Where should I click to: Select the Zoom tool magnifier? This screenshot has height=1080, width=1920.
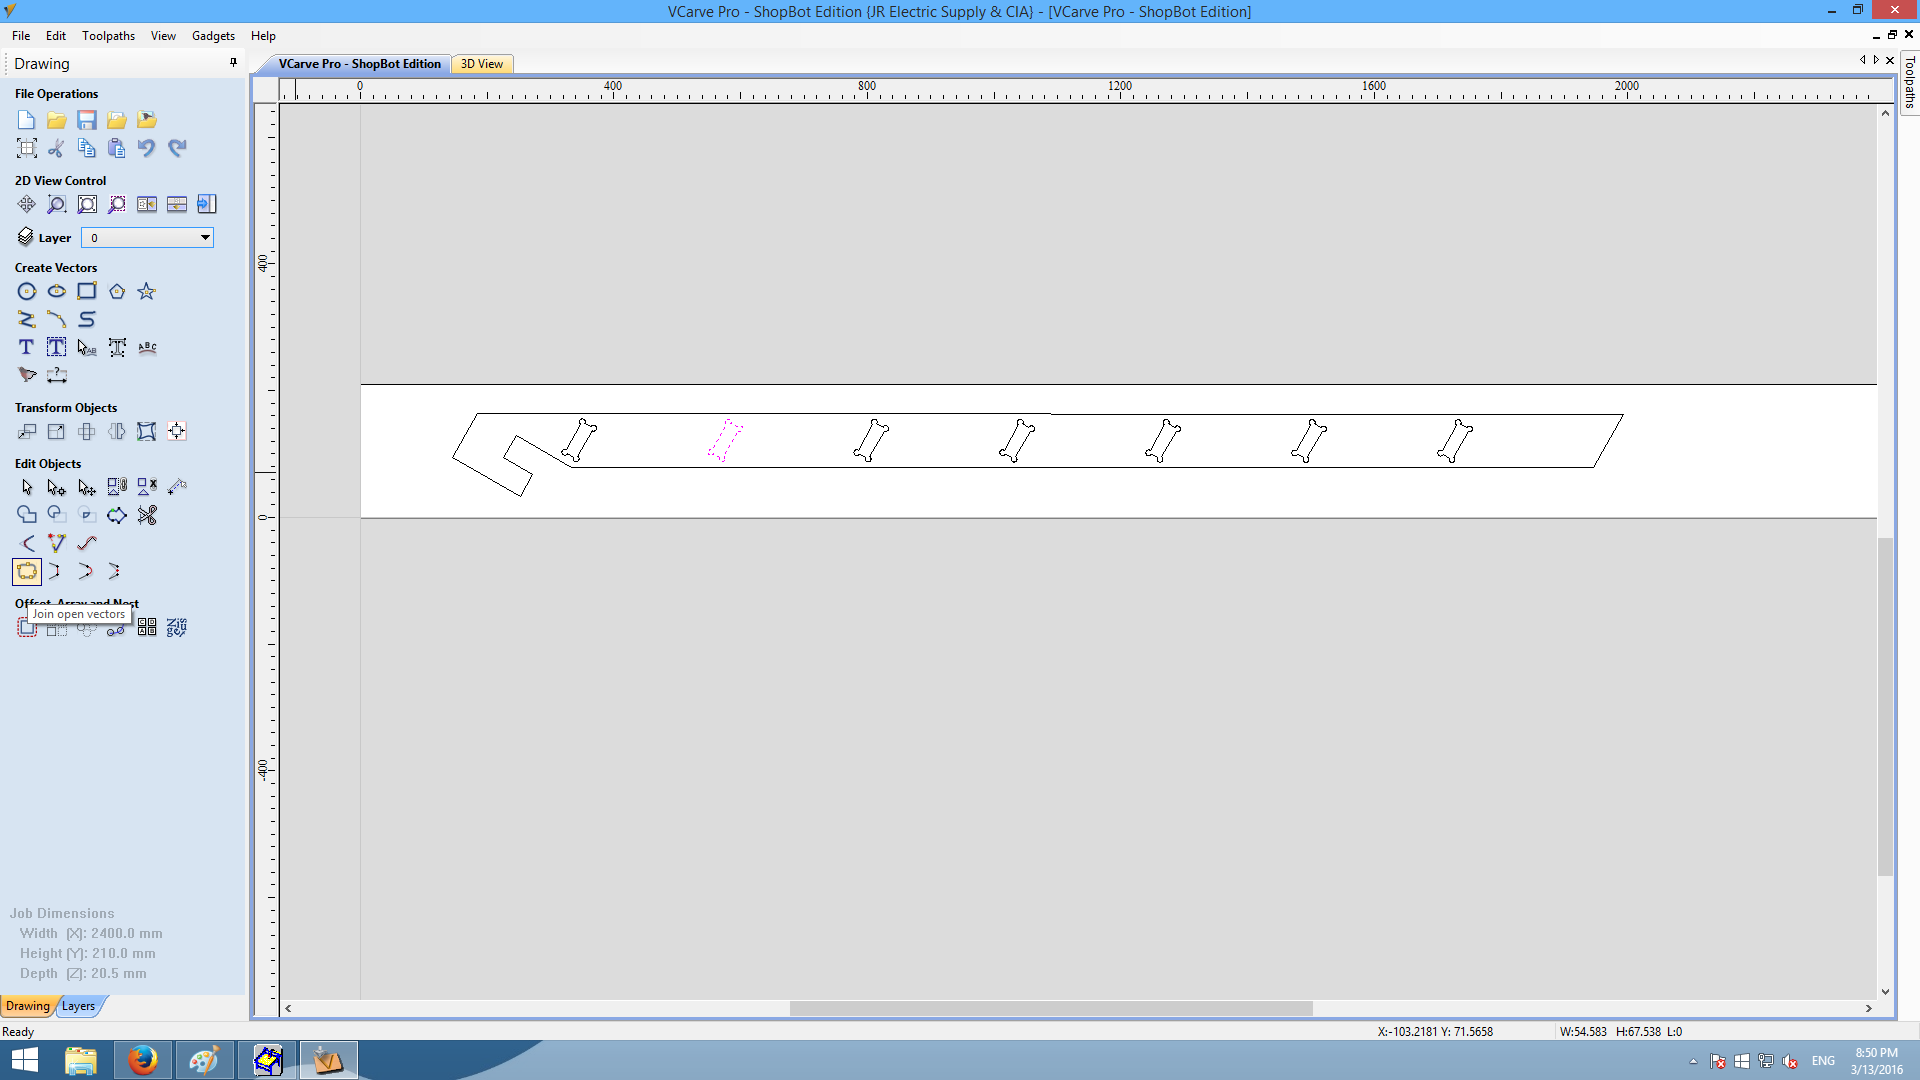57,204
